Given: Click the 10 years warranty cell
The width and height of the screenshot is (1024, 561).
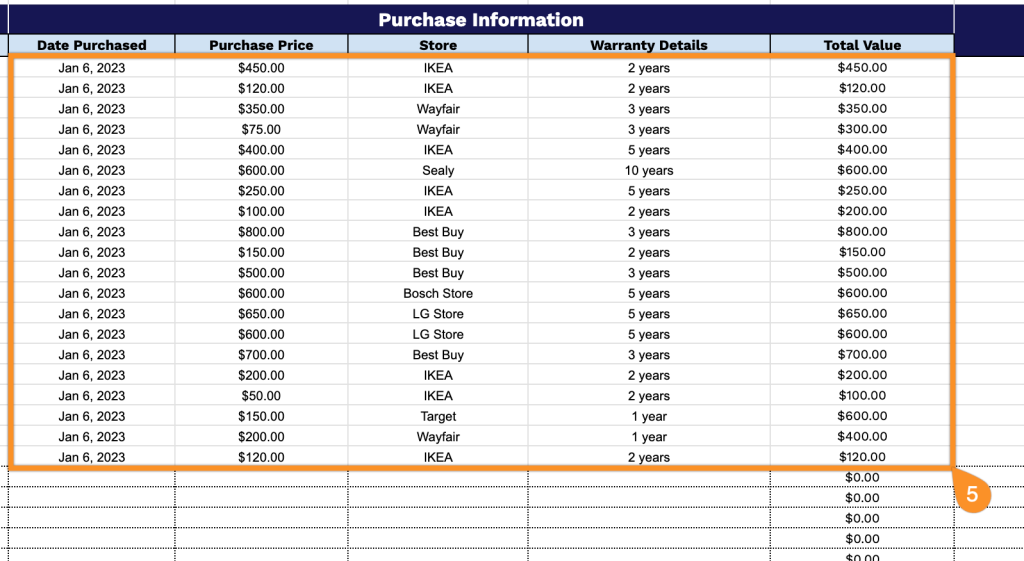Looking at the screenshot, I should tap(649, 170).
